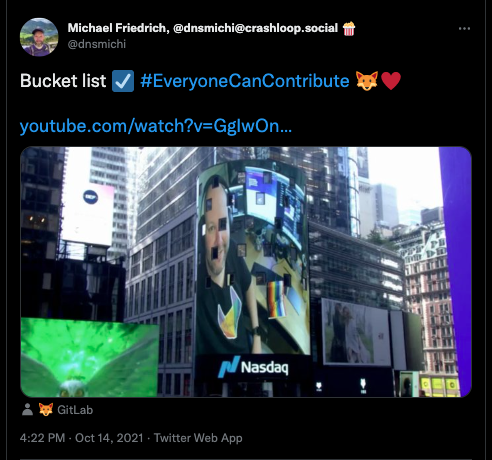Click the fox emoji after the hashtag
Screen dimensions: 492x460
(x=367, y=81)
